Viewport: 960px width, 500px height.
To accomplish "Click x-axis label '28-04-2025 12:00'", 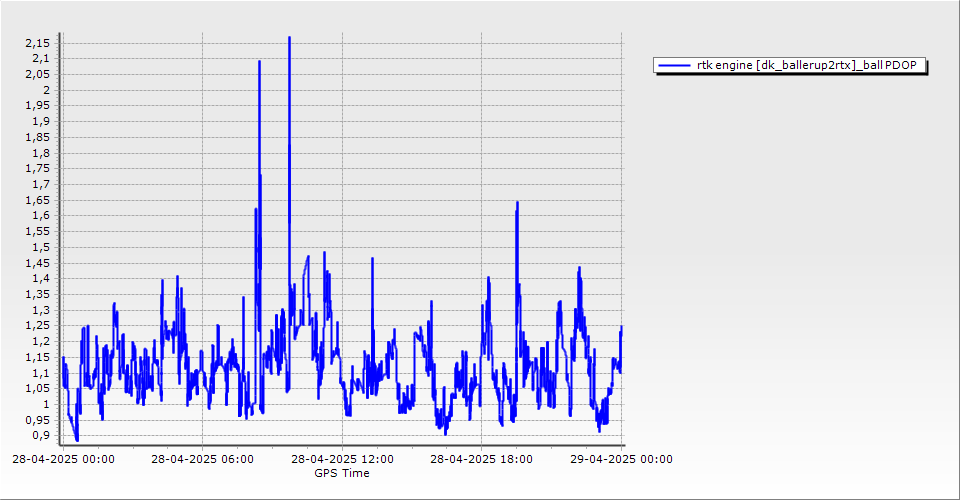I will [x=342, y=459].
